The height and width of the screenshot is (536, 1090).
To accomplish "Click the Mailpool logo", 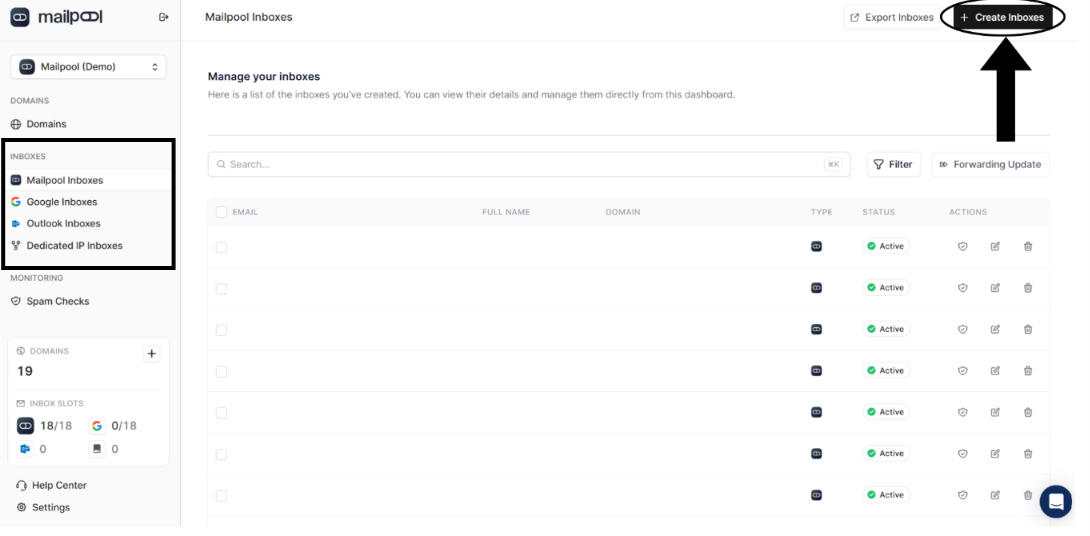I will pyautogui.click(x=56, y=17).
